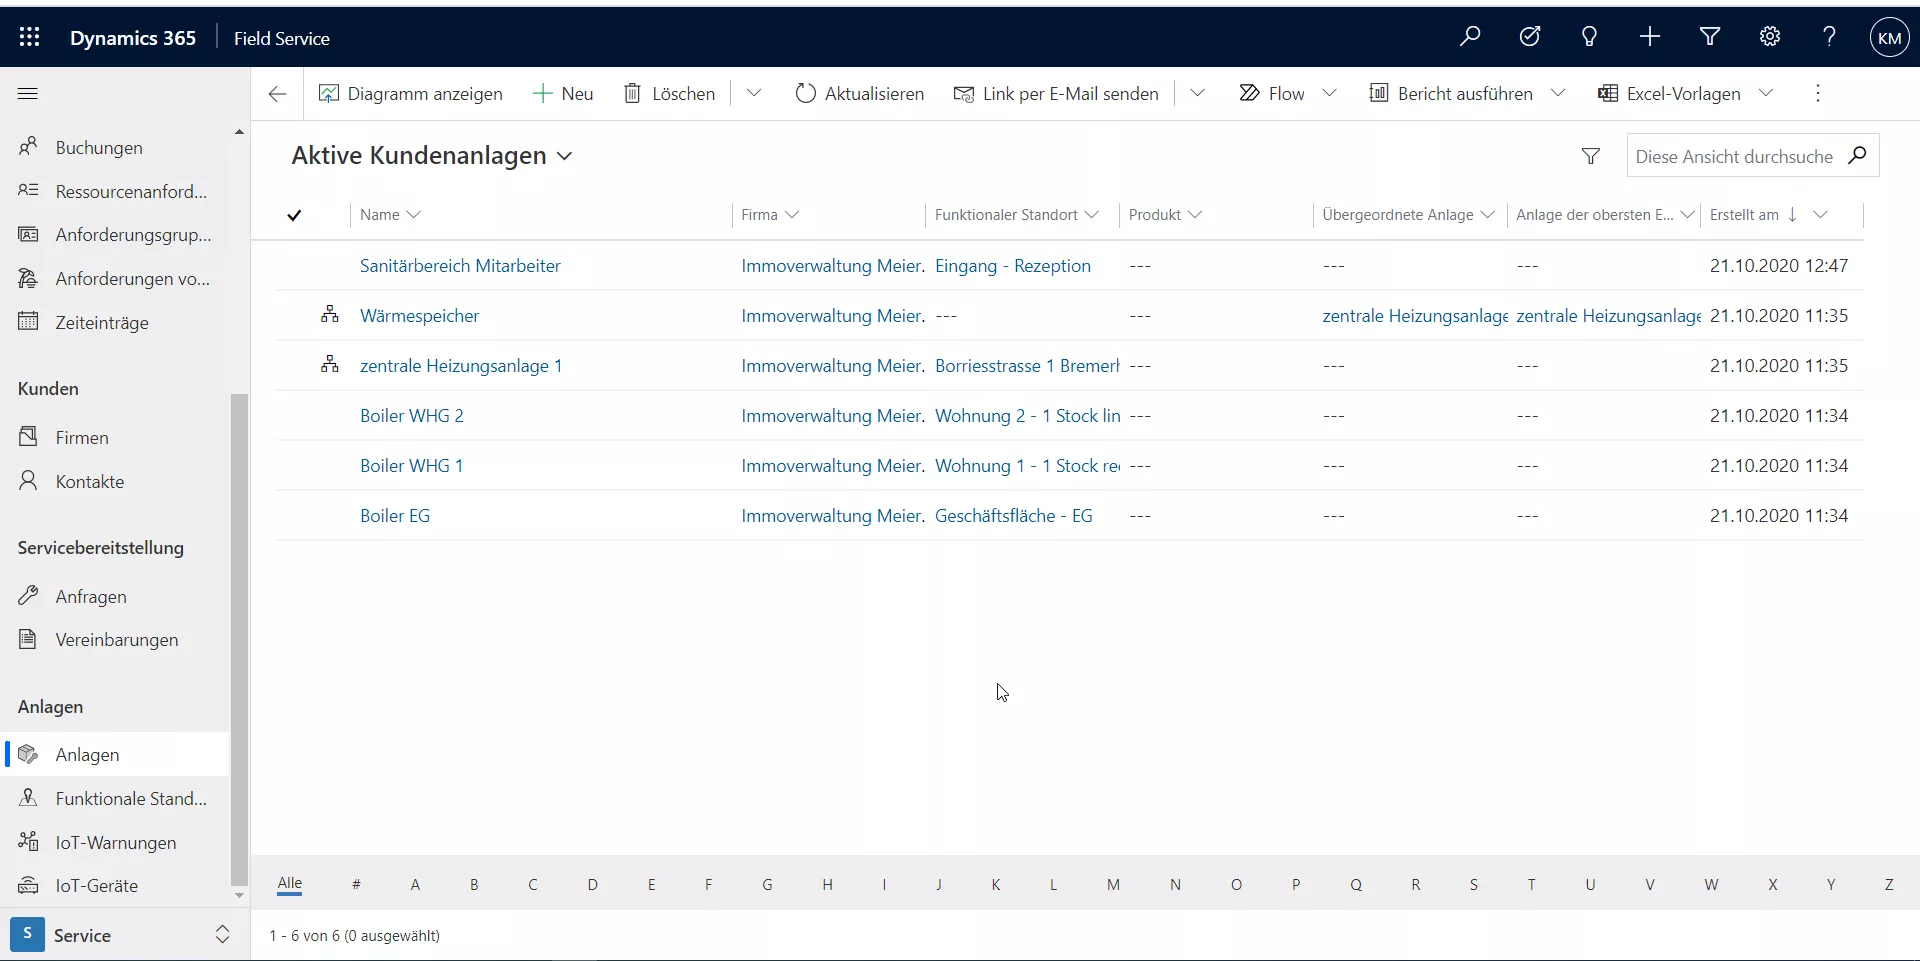The height and width of the screenshot is (961, 1920).
Task: Open the view filter funnel beside search box
Action: [1591, 156]
